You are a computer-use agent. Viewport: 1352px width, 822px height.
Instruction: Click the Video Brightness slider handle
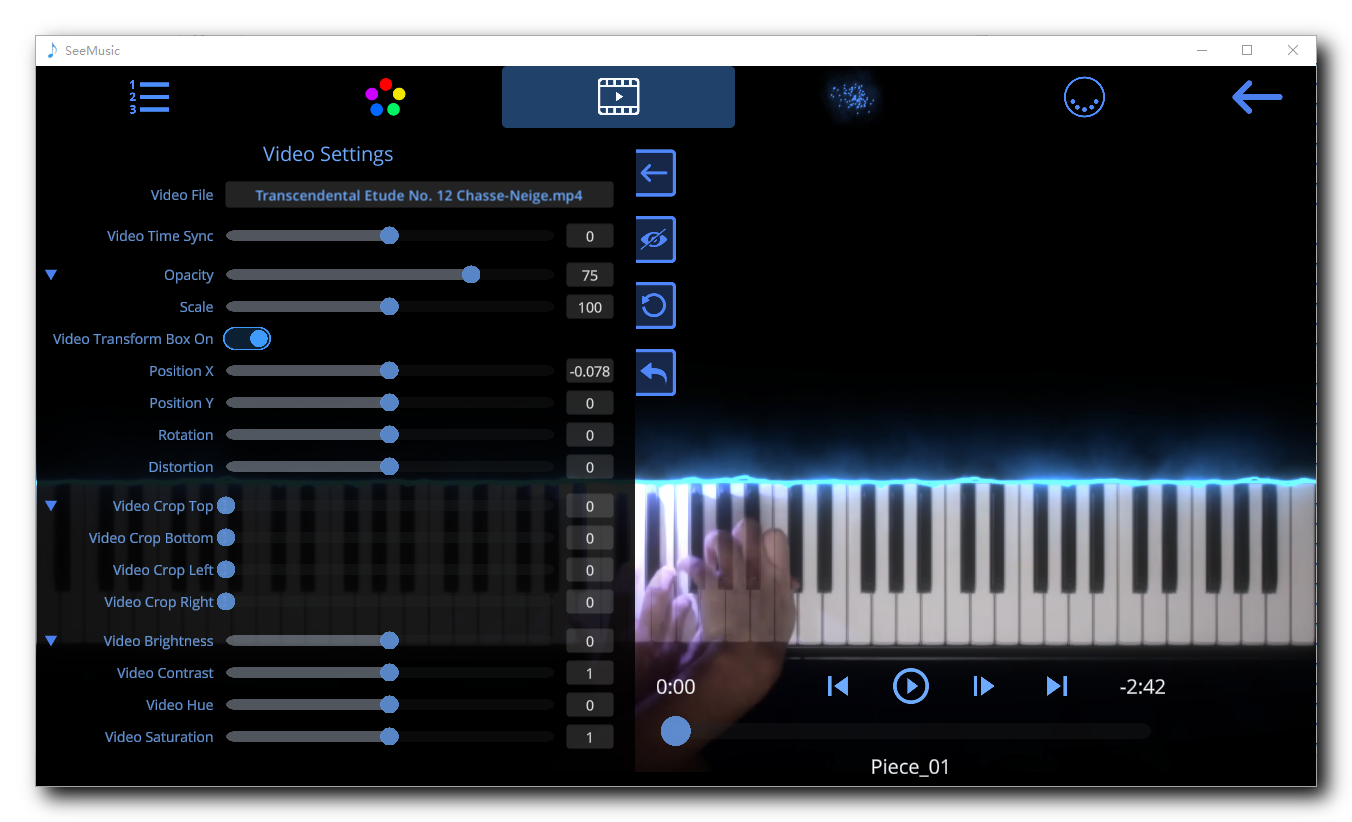point(390,641)
